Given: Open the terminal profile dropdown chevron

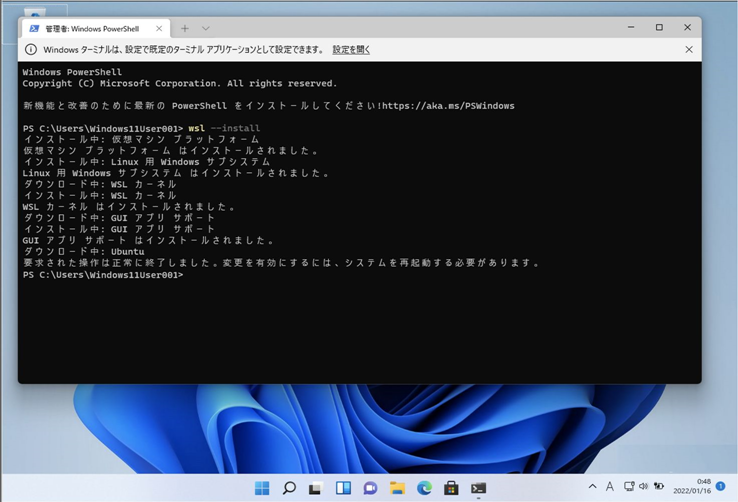Looking at the screenshot, I should point(206,29).
